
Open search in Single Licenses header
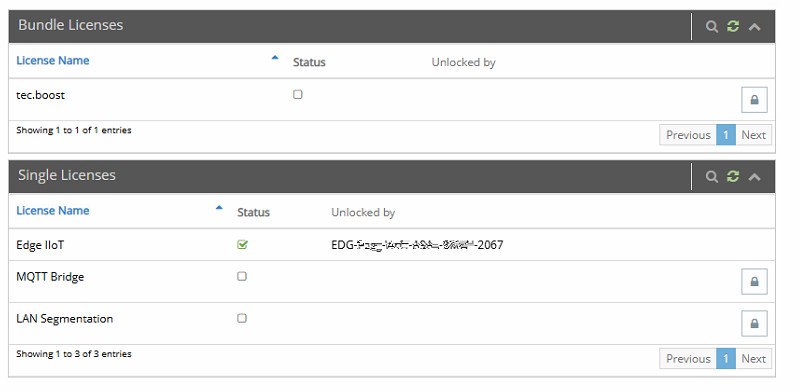point(711,177)
